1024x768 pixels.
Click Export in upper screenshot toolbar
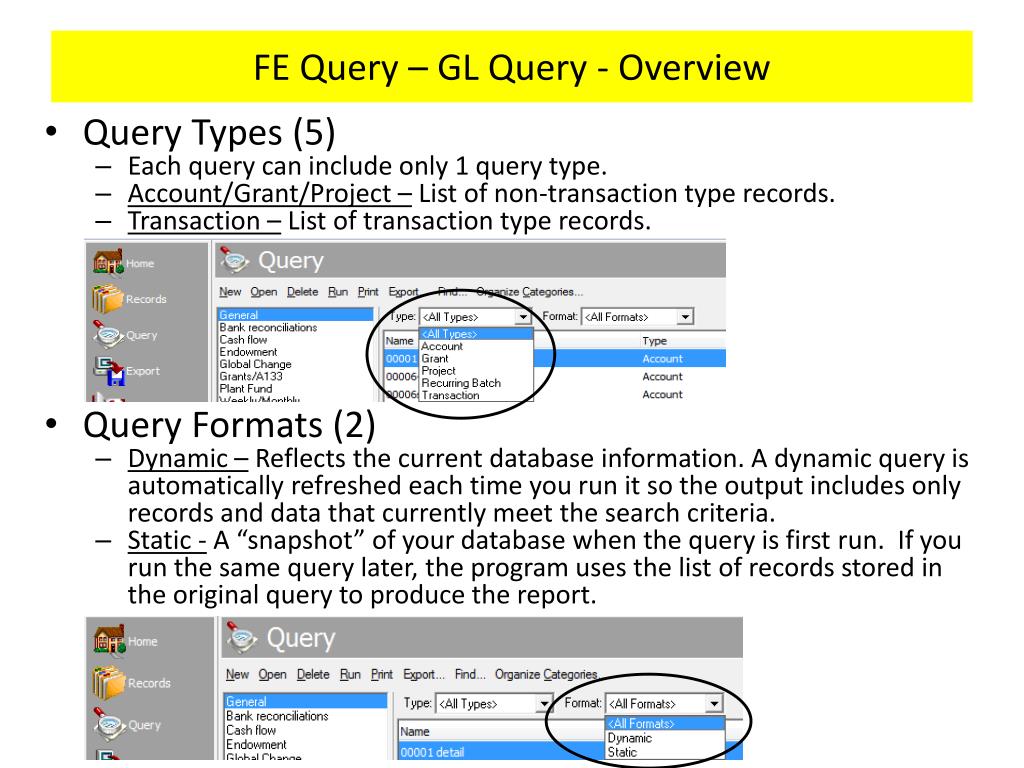tap(404, 292)
